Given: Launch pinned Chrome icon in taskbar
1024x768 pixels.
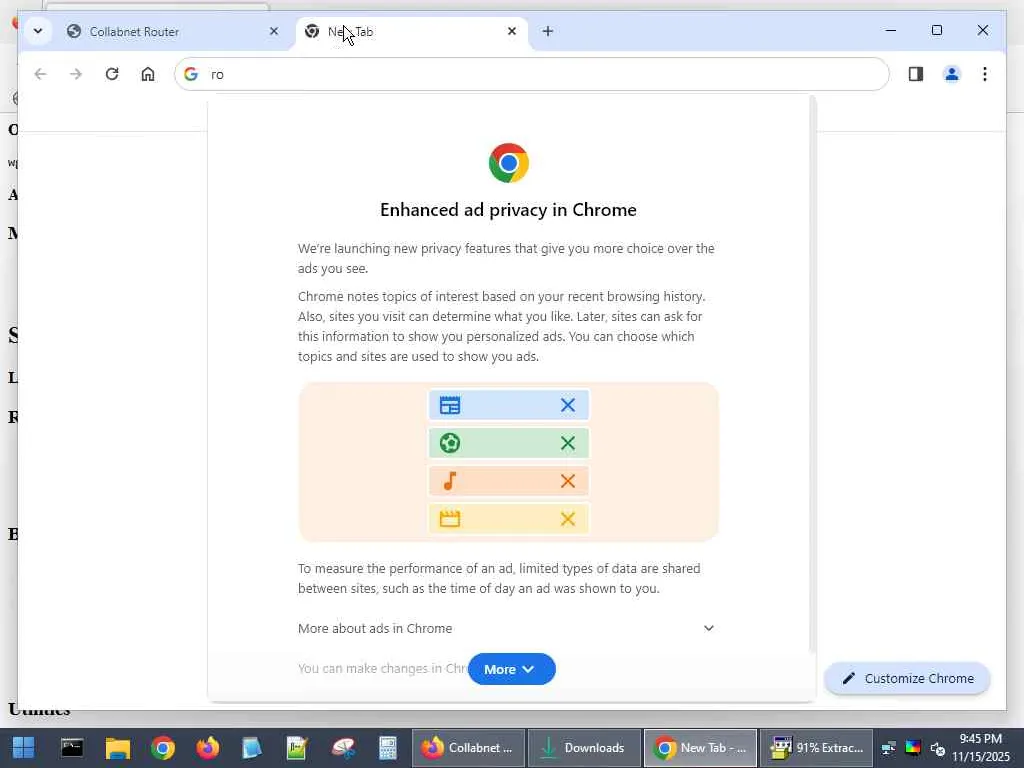Looking at the screenshot, I should (163, 748).
